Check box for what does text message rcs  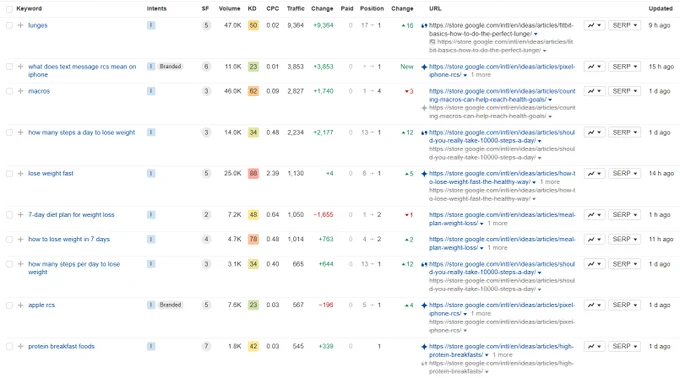click(9, 66)
